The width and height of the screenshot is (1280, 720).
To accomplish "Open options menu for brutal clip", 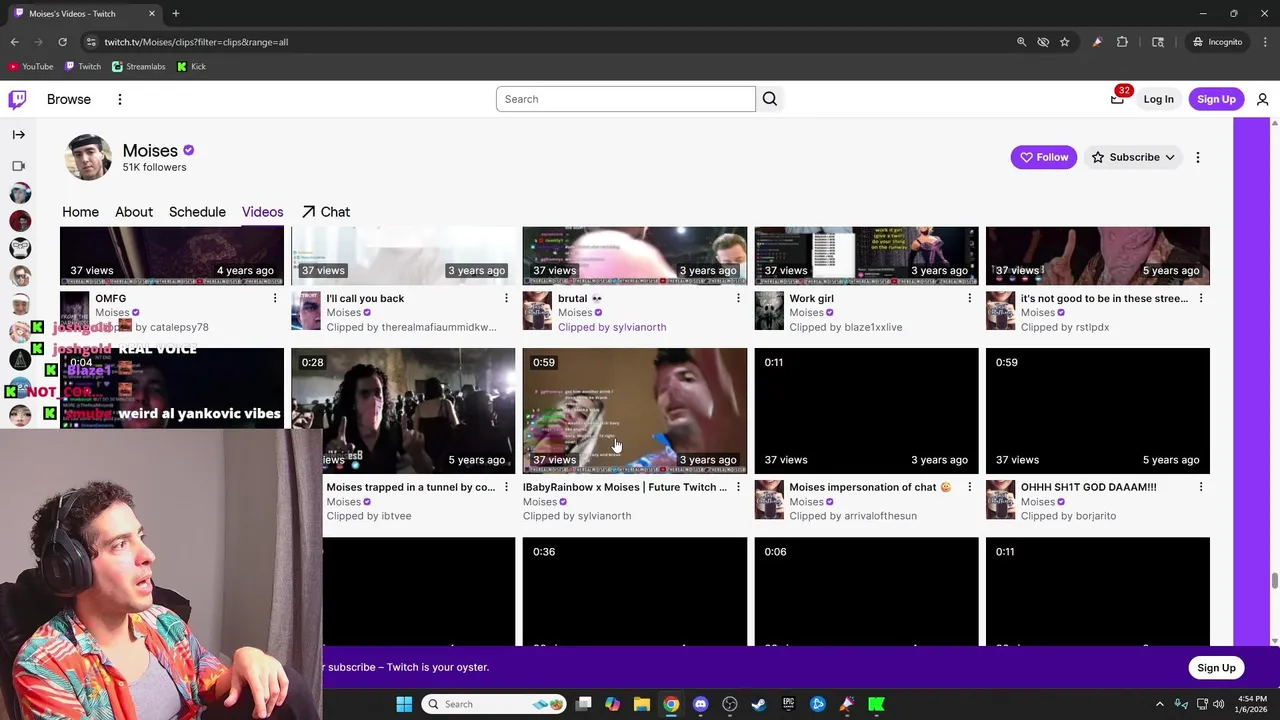I will click(738, 298).
